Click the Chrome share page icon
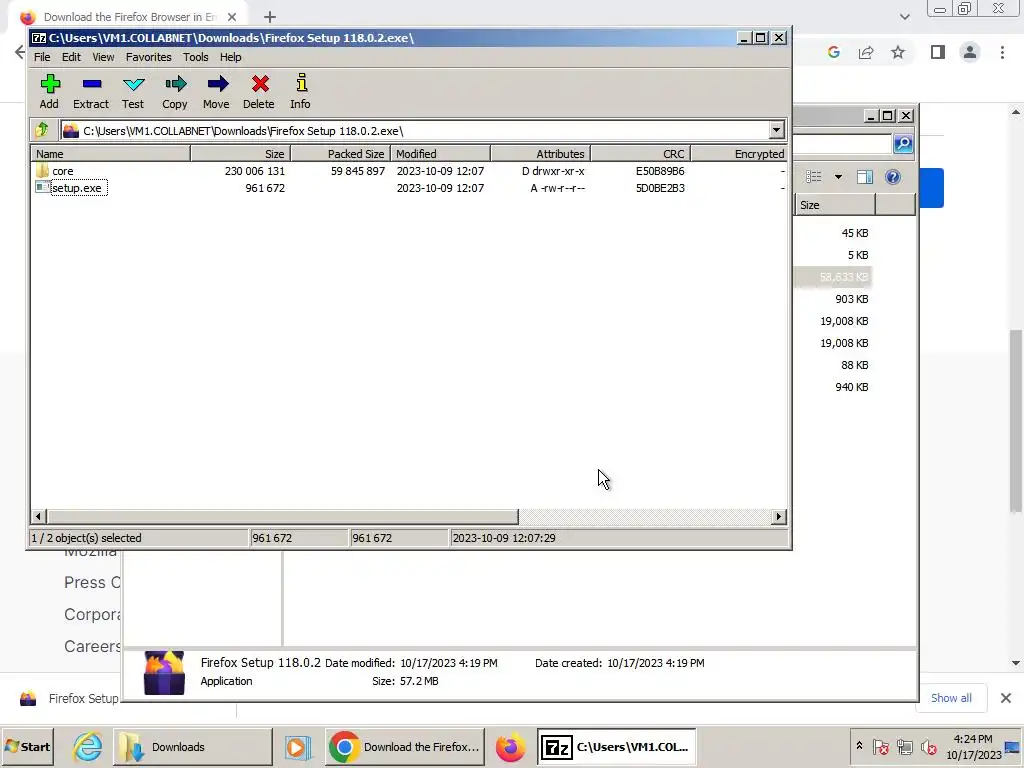The height and width of the screenshot is (768, 1024). coord(866,52)
